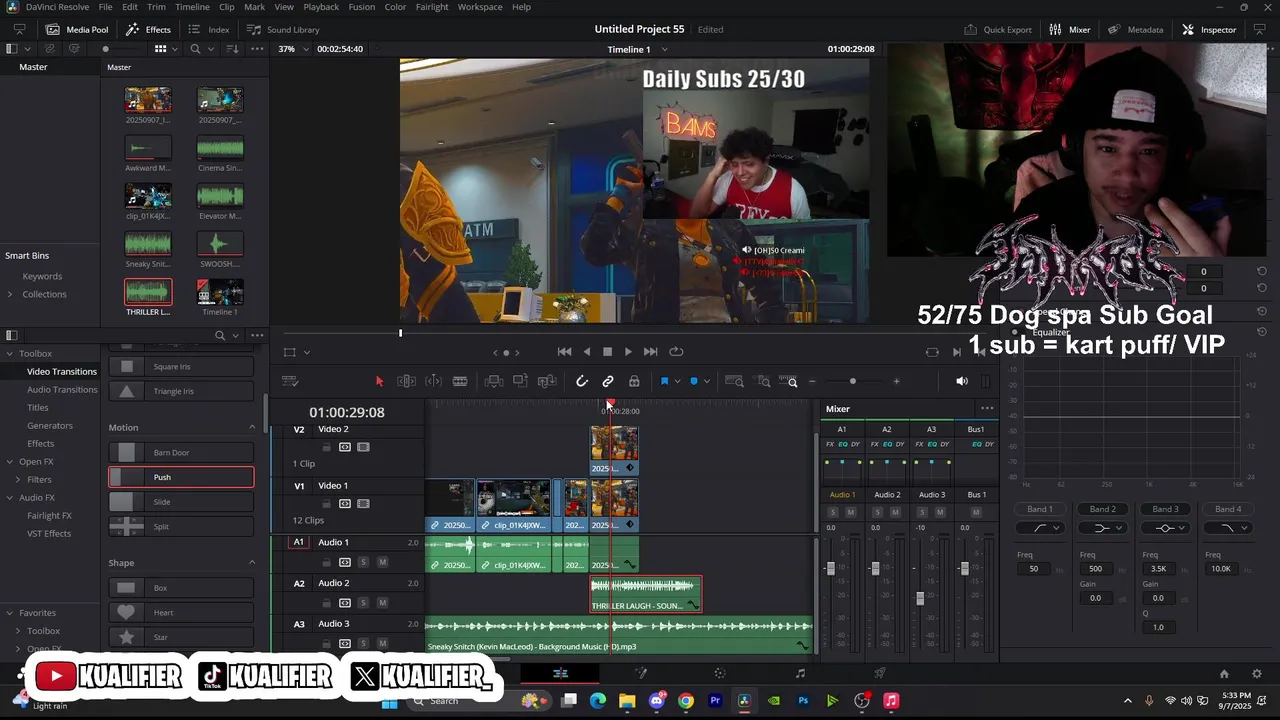
Task: Click the Full Extent Zoom icon
Action: (x=734, y=381)
